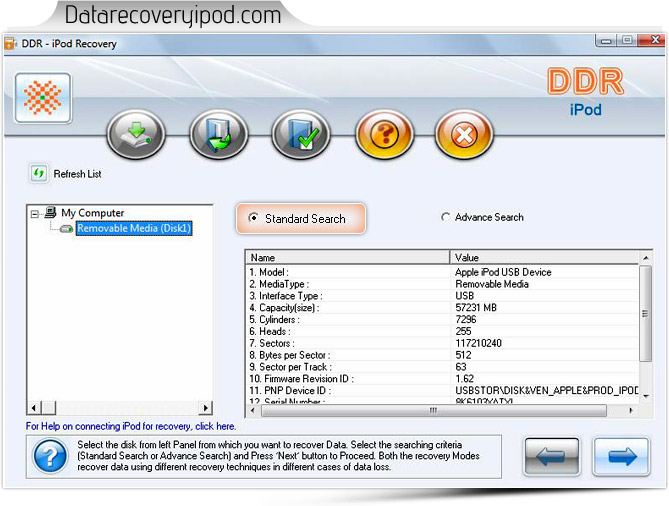The height and width of the screenshot is (506, 669).
Task: Click the Back arrow button
Action: click(x=552, y=457)
